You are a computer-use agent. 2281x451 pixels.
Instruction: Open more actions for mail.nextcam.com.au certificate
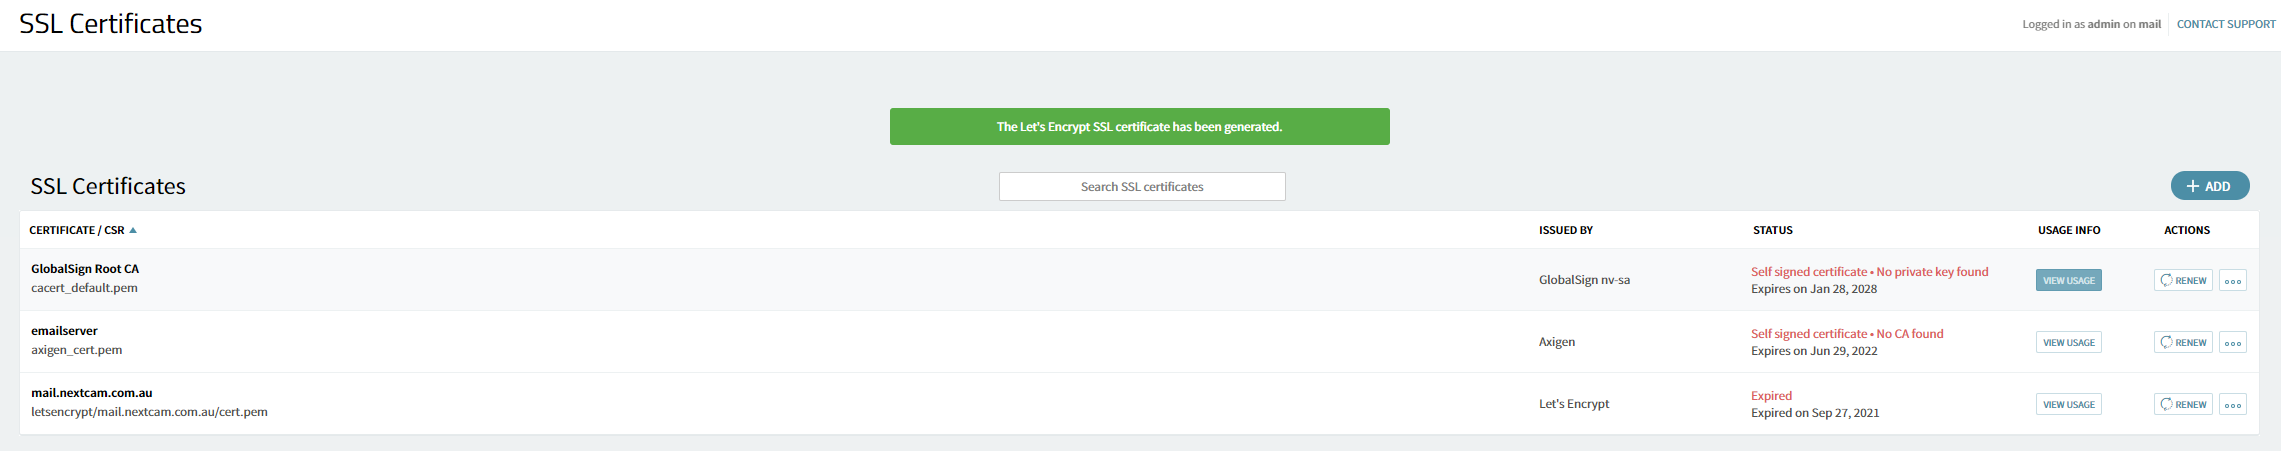[2233, 405]
